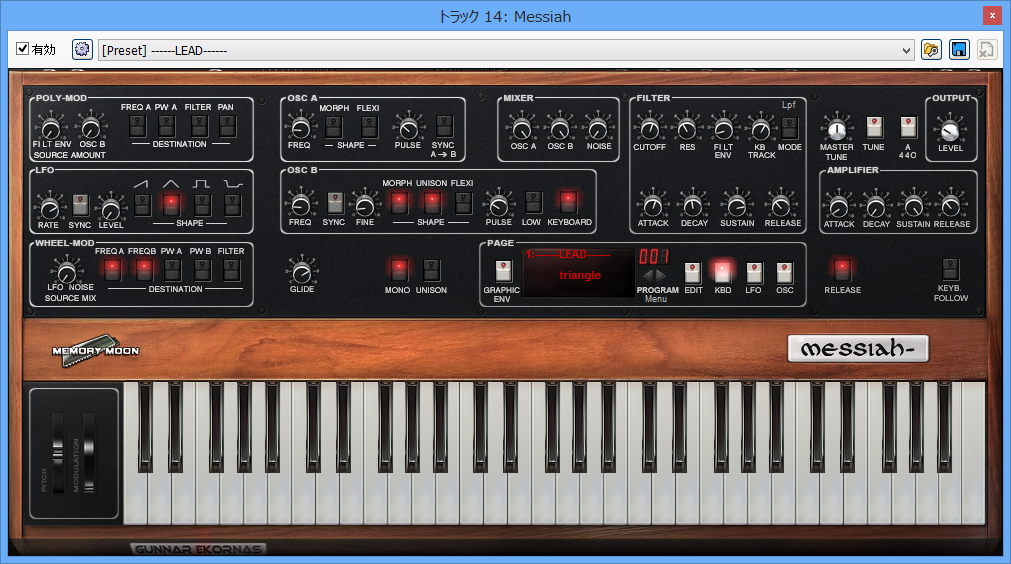Switch the Filter MODE button
The width and height of the screenshot is (1011, 564).
pyautogui.click(x=789, y=128)
